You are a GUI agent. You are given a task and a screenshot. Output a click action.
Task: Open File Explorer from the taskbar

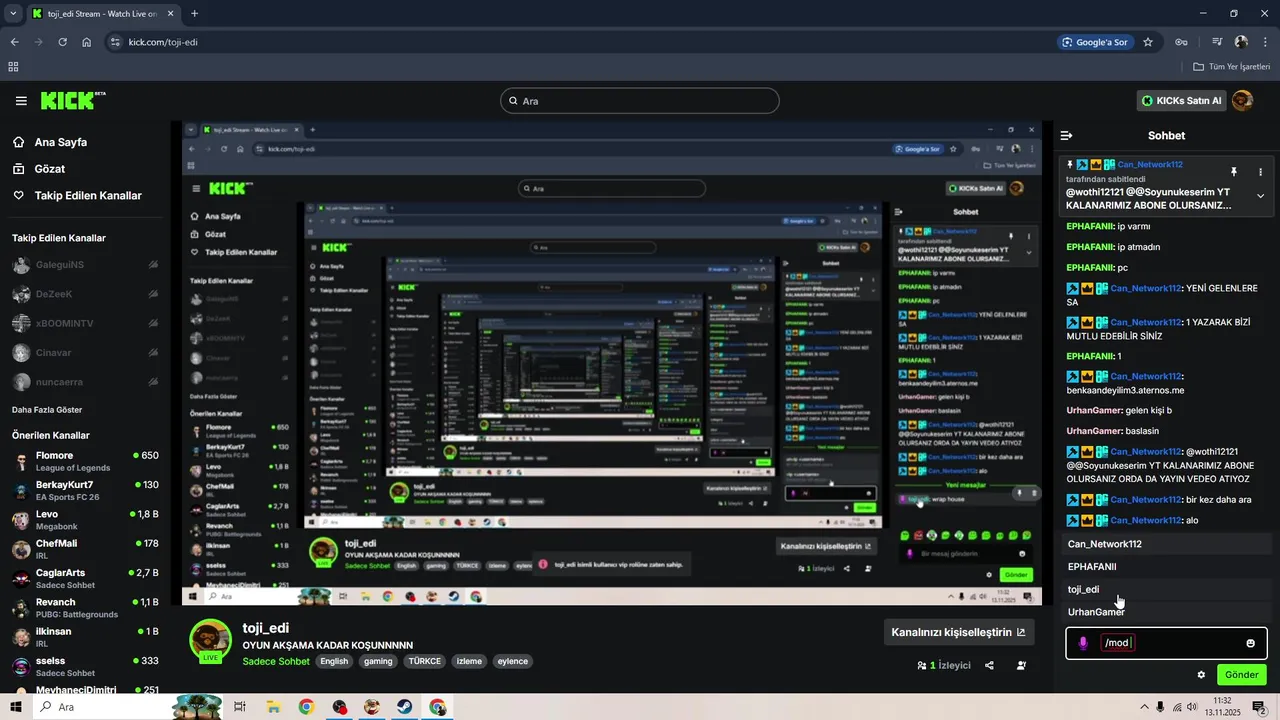point(273,707)
